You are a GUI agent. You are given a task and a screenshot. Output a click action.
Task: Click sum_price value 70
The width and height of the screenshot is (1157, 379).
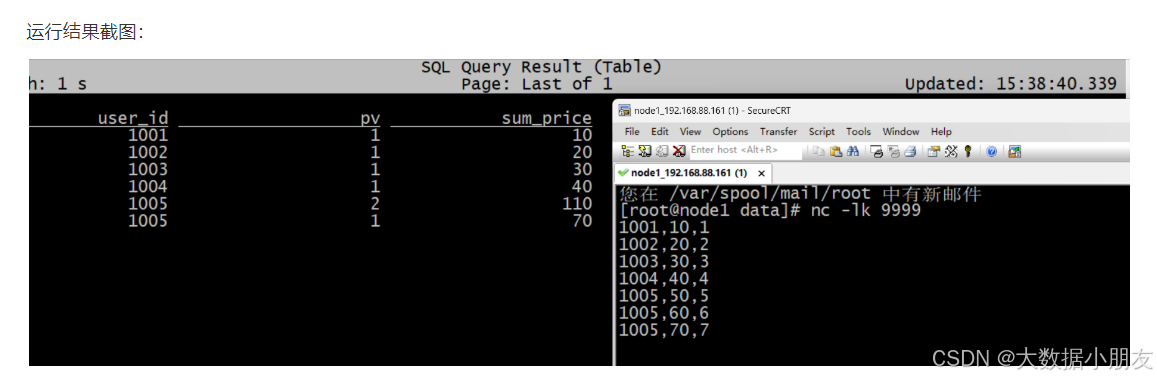coord(582,220)
